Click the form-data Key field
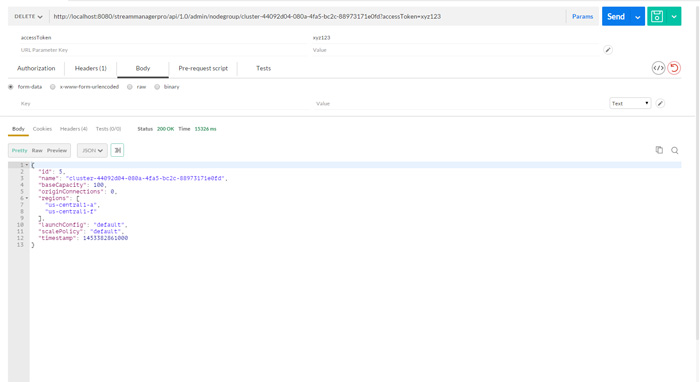 pyautogui.click(x=163, y=104)
